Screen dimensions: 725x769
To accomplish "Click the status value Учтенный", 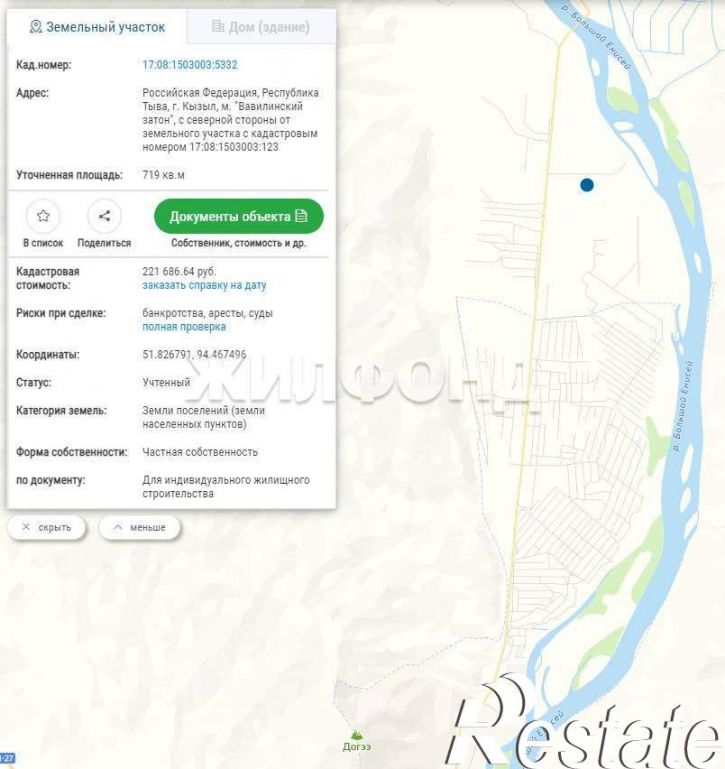I will coord(166,383).
